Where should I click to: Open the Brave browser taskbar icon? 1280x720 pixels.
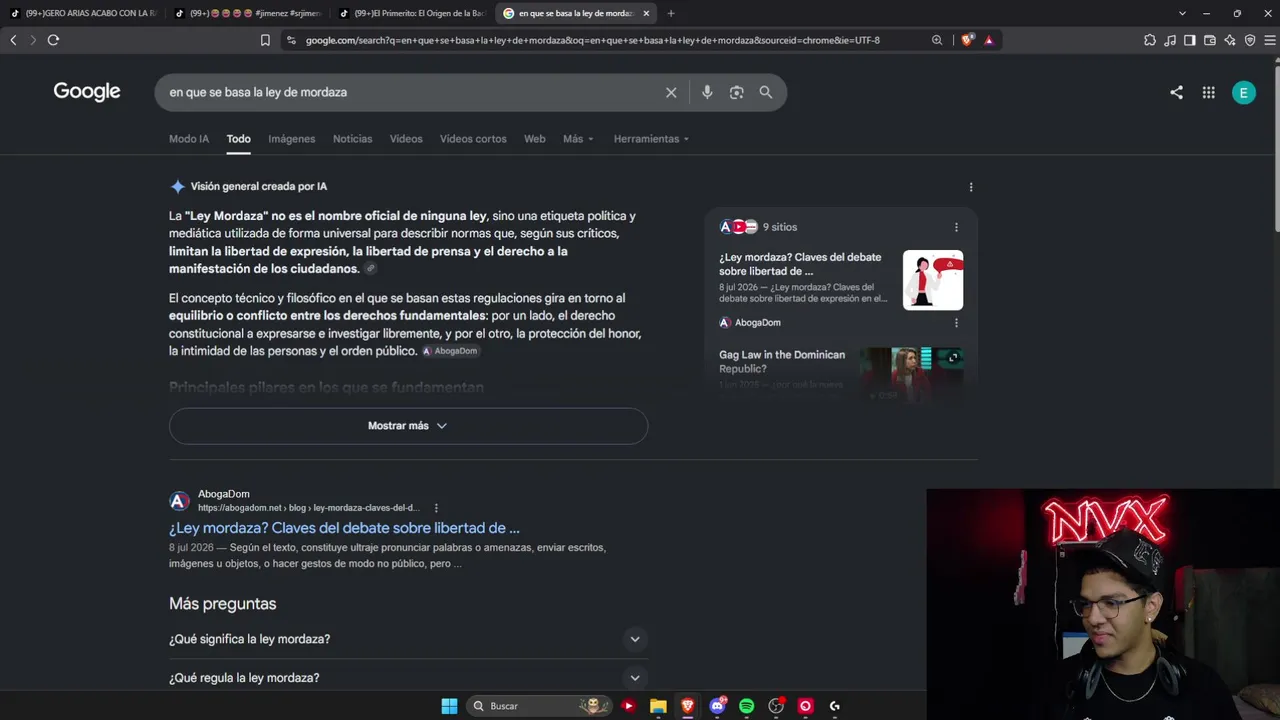click(687, 706)
